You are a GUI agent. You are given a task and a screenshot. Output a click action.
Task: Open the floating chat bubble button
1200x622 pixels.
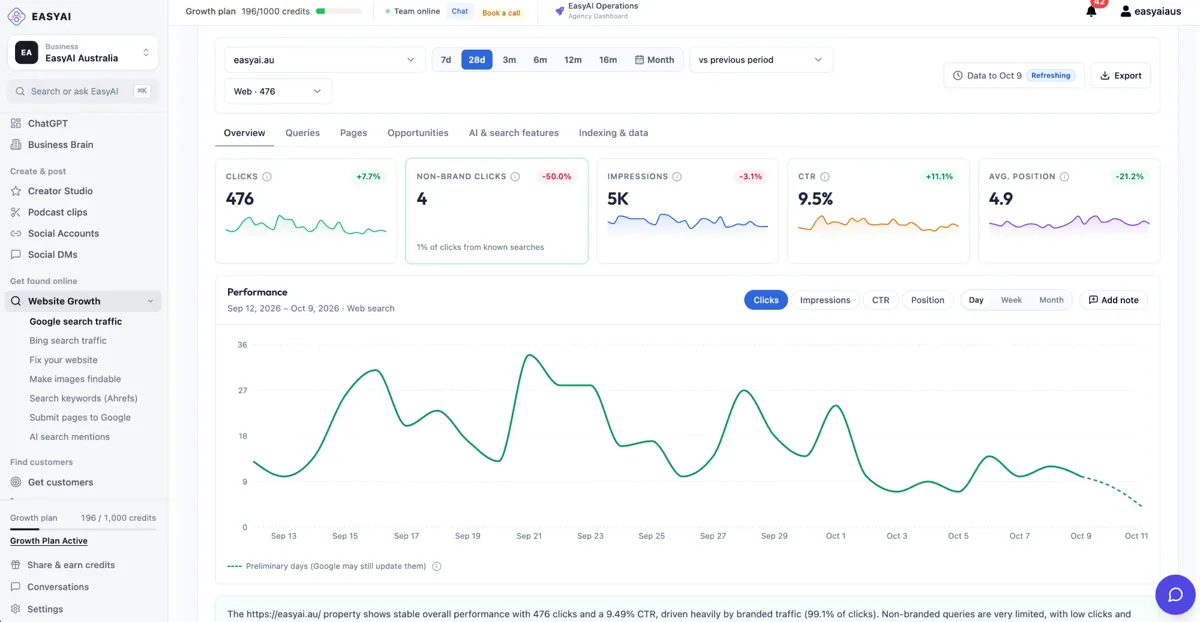point(1175,595)
